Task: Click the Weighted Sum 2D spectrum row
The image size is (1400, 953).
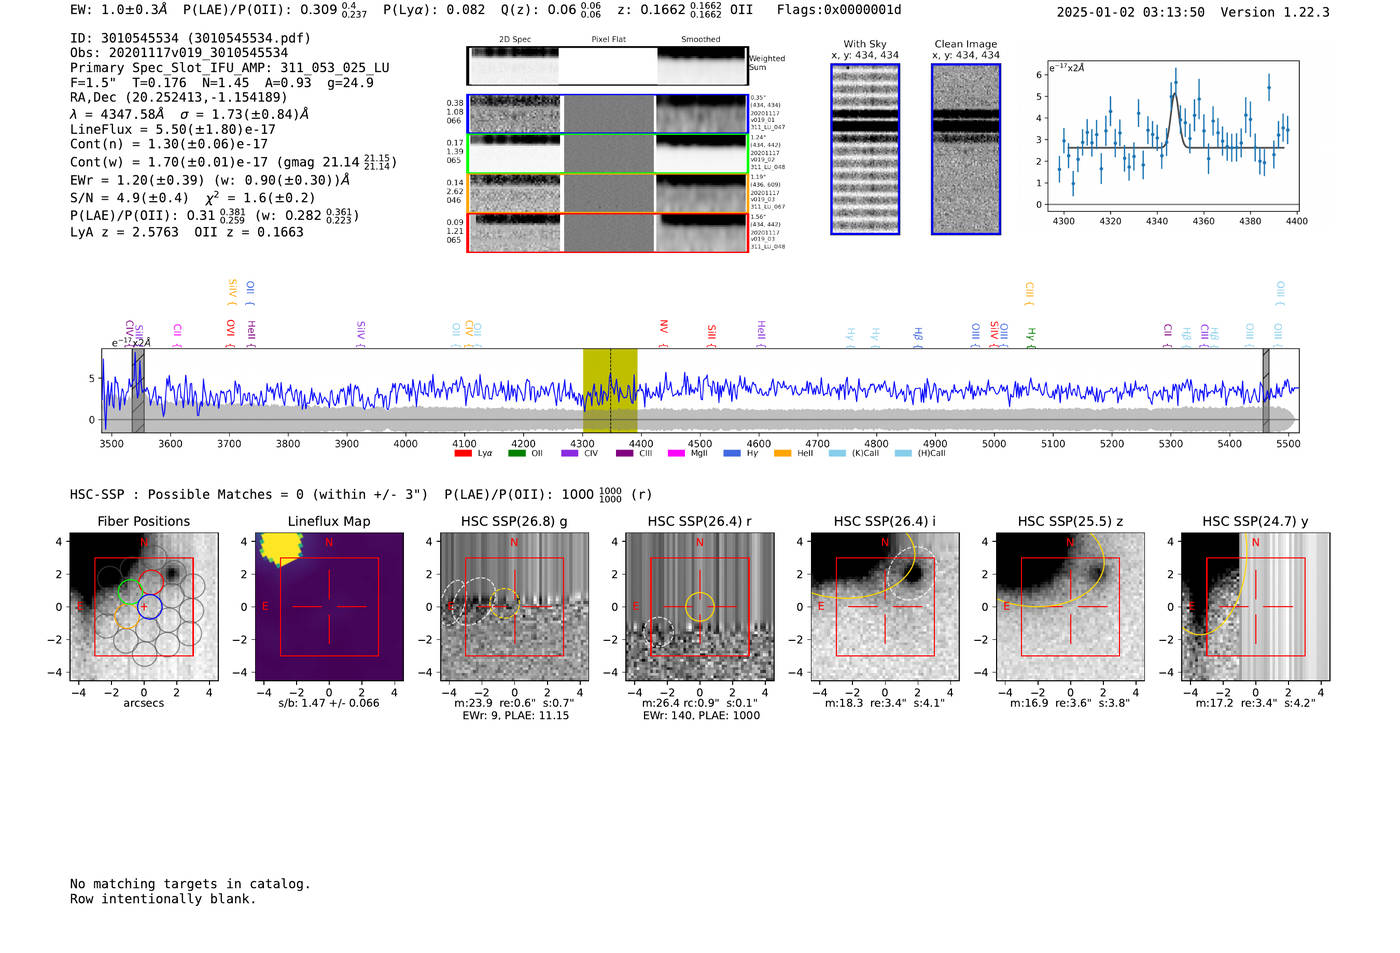Action: [x=608, y=65]
